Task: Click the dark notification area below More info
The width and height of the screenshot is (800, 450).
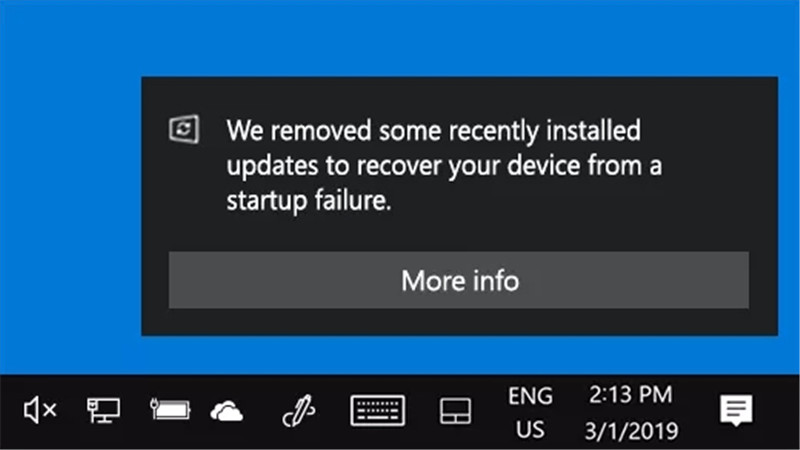Action: 459,321
